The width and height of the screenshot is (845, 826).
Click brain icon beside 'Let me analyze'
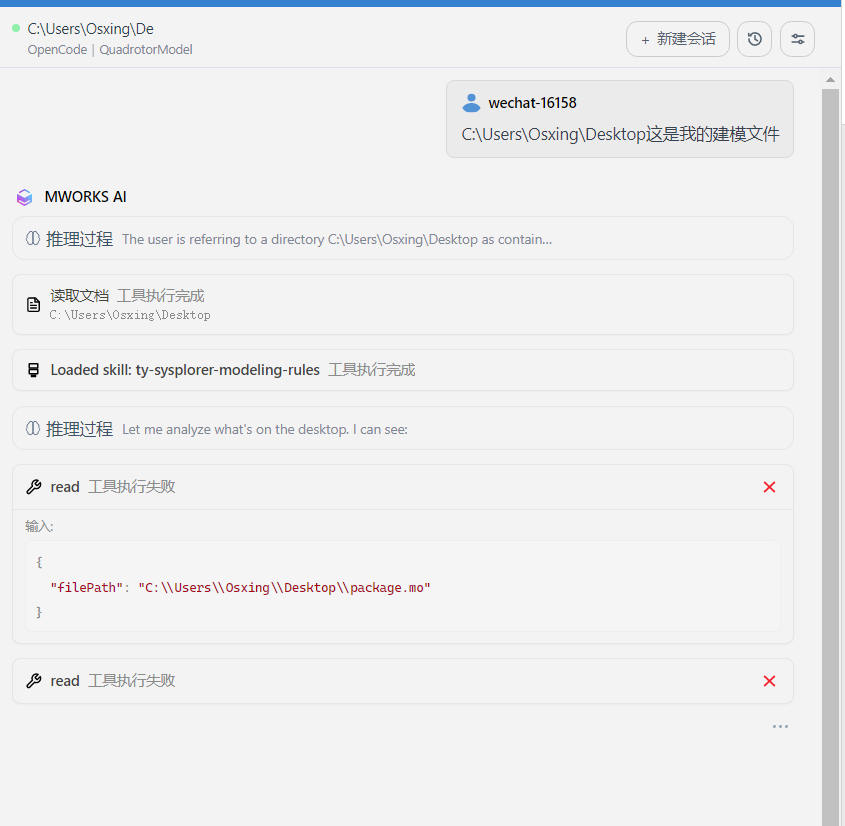click(x=33, y=428)
